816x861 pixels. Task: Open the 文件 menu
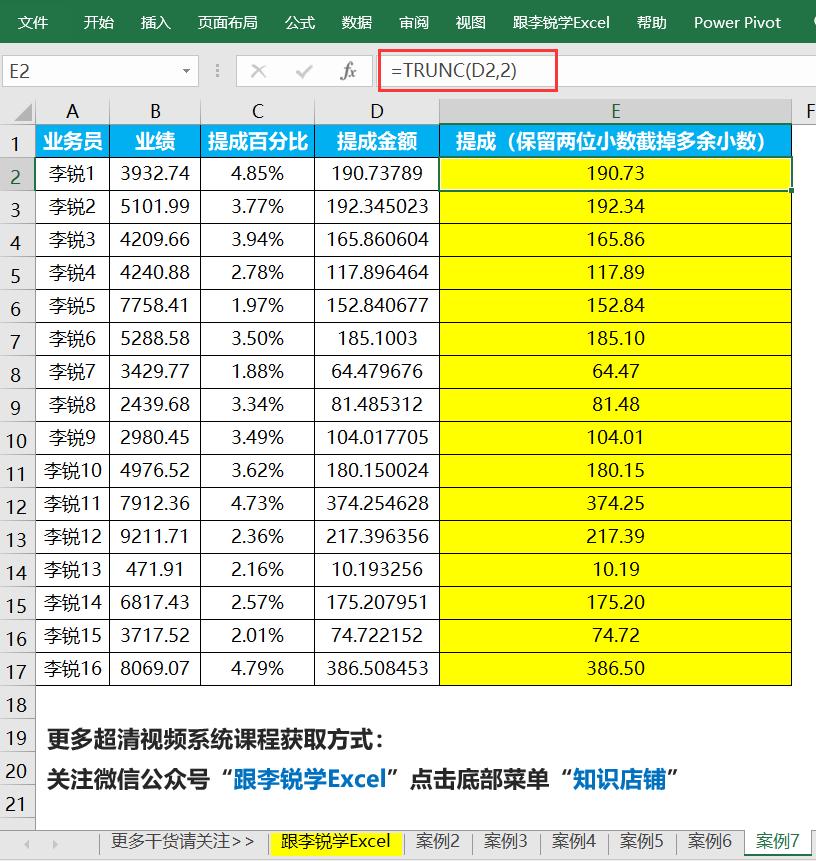(x=33, y=22)
